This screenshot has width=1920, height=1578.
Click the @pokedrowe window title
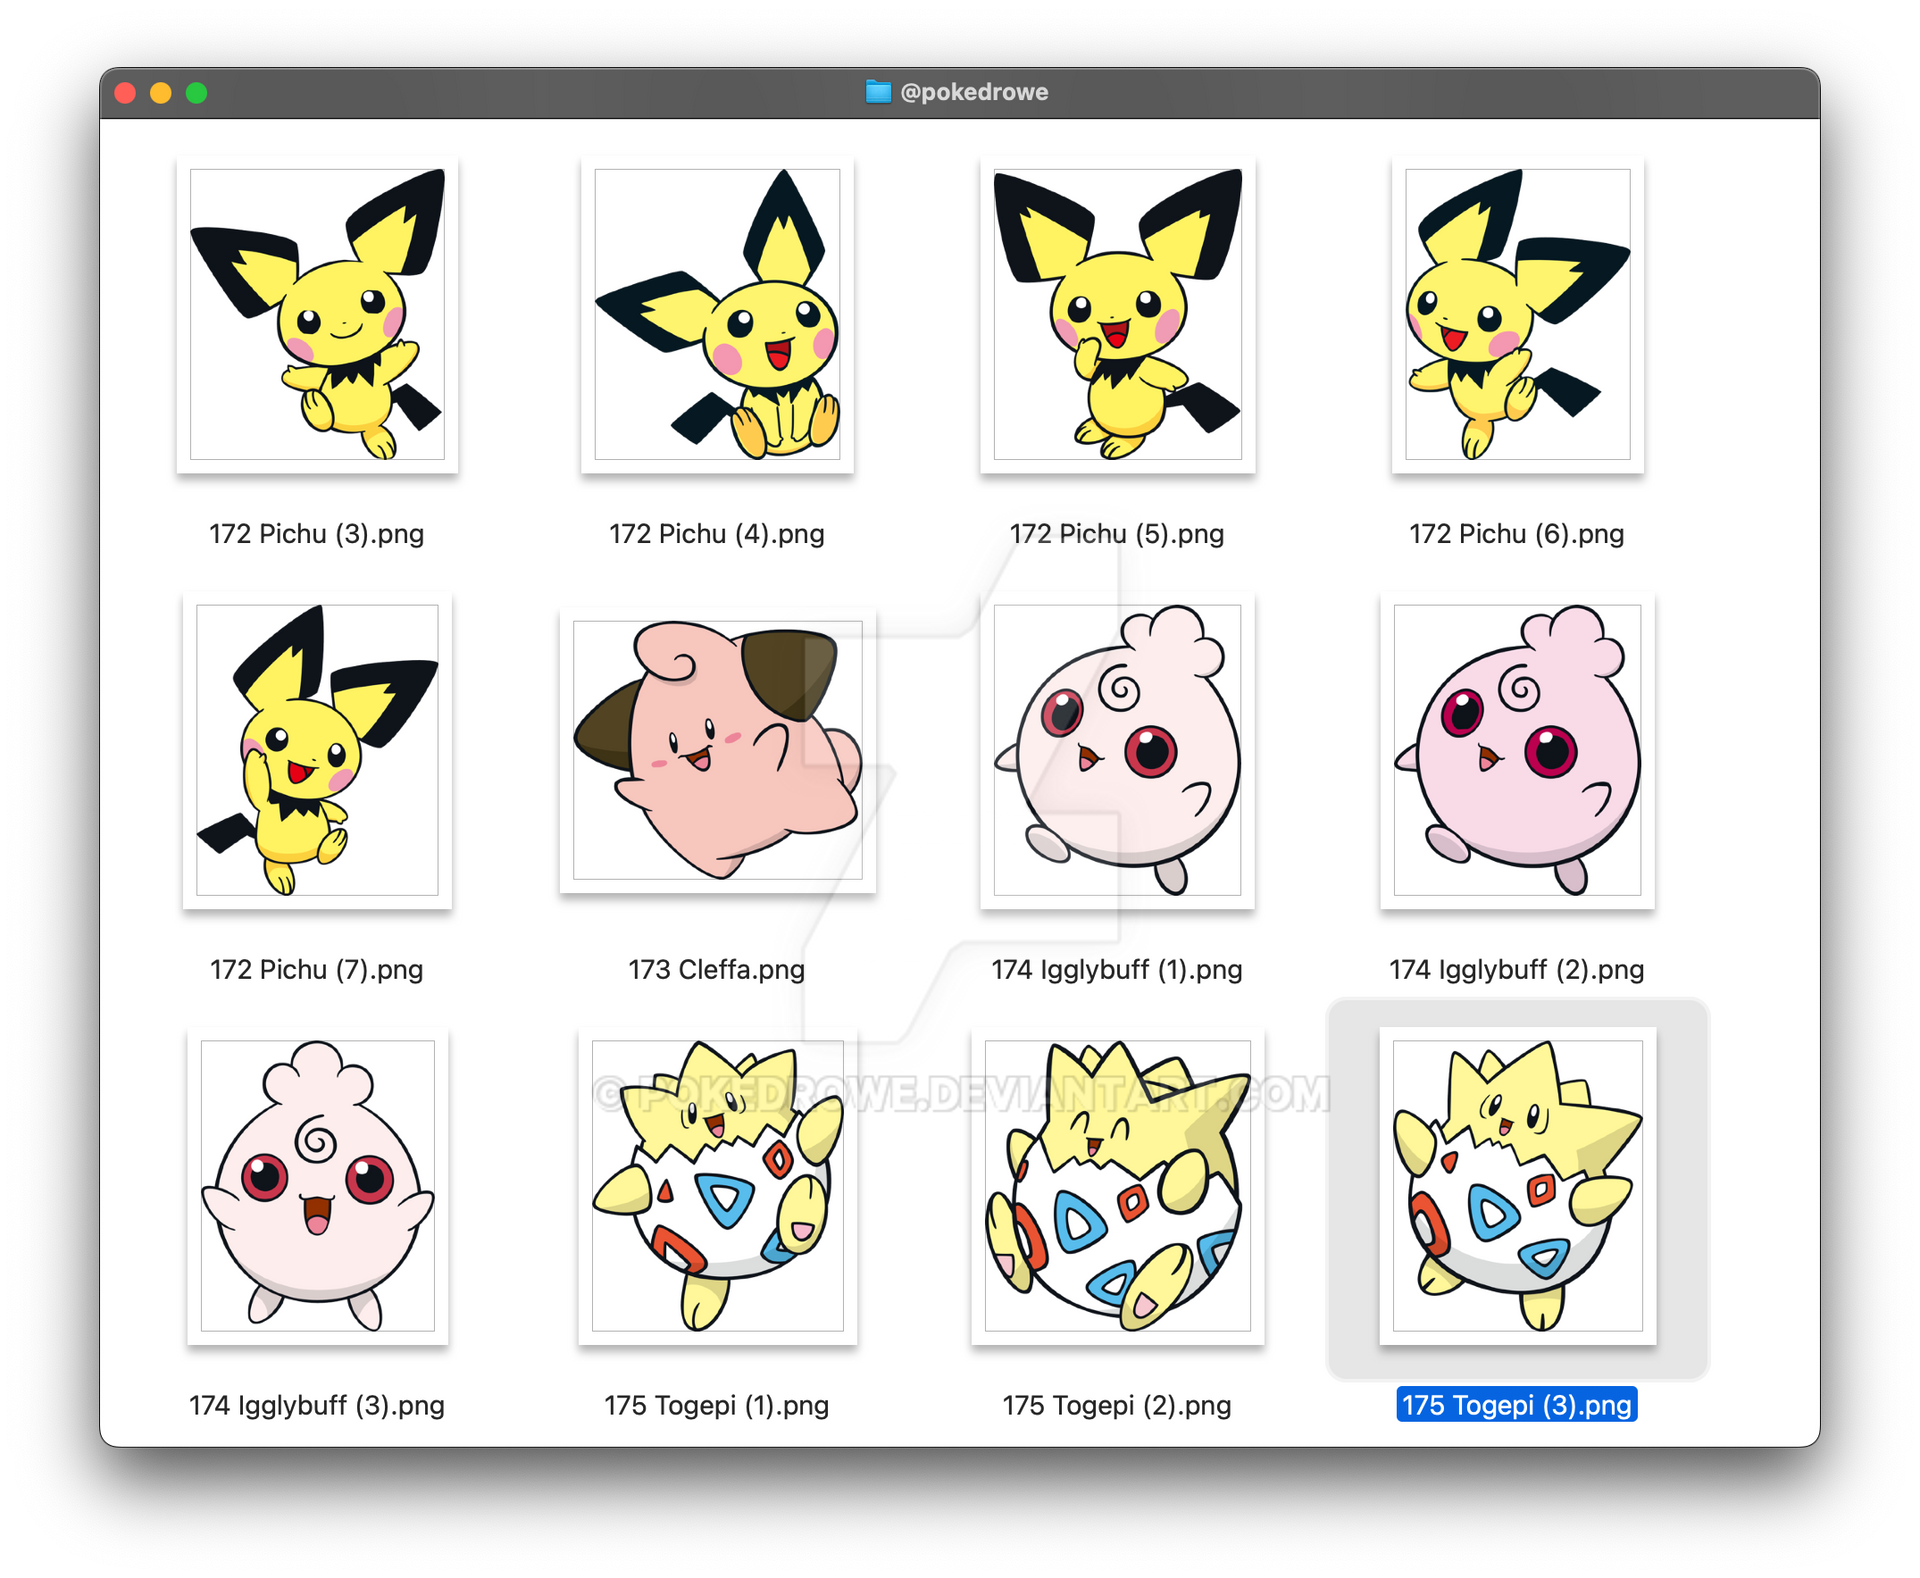coord(974,92)
